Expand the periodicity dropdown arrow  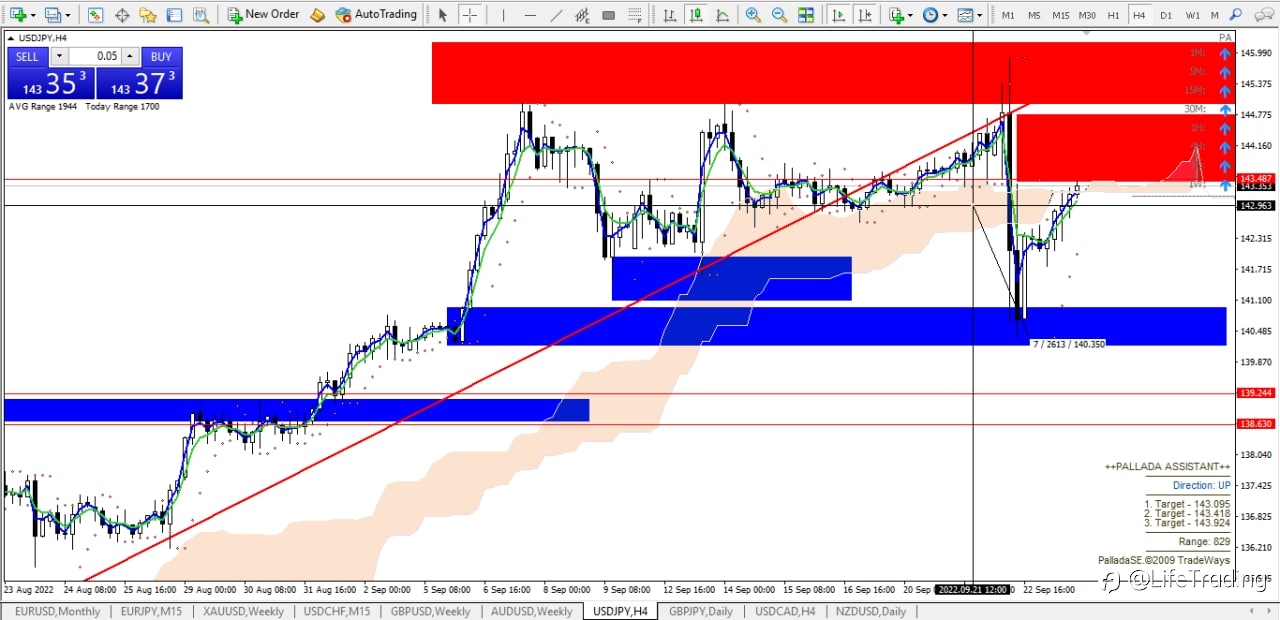(x=945, y=16)
